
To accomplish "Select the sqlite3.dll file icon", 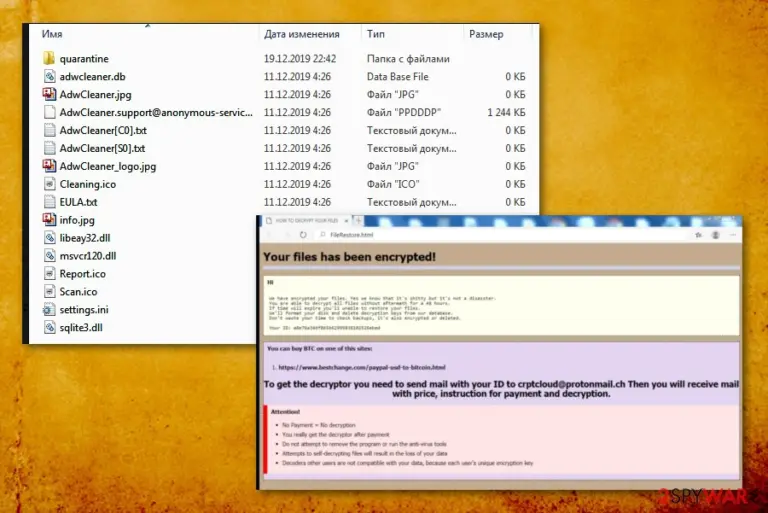I will tap(49, 327).
